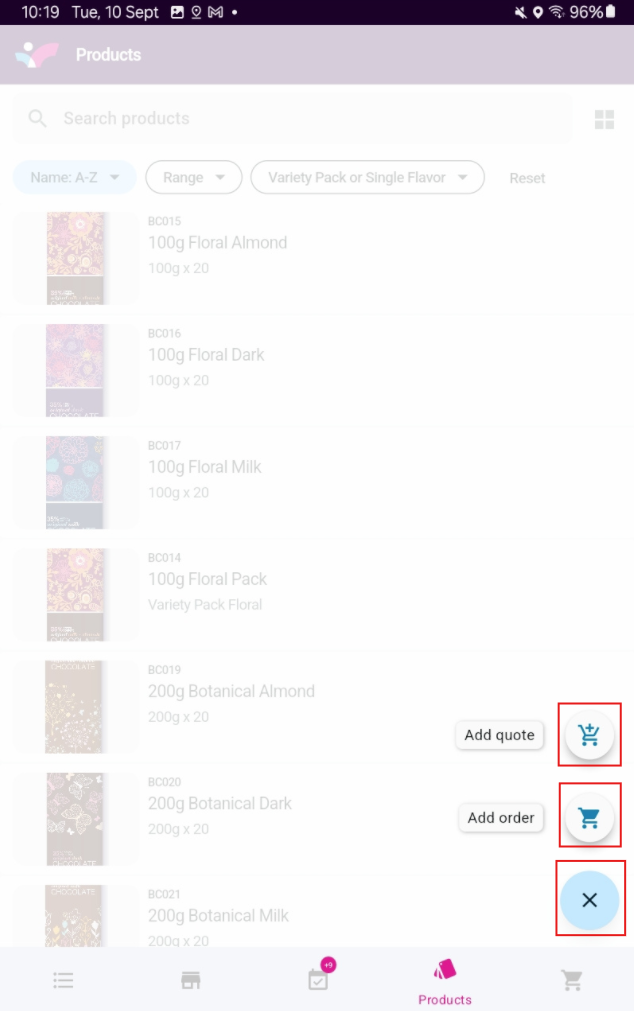Open the calendar tasks tab with badge
634x1011 pixels.
[318, 979]
